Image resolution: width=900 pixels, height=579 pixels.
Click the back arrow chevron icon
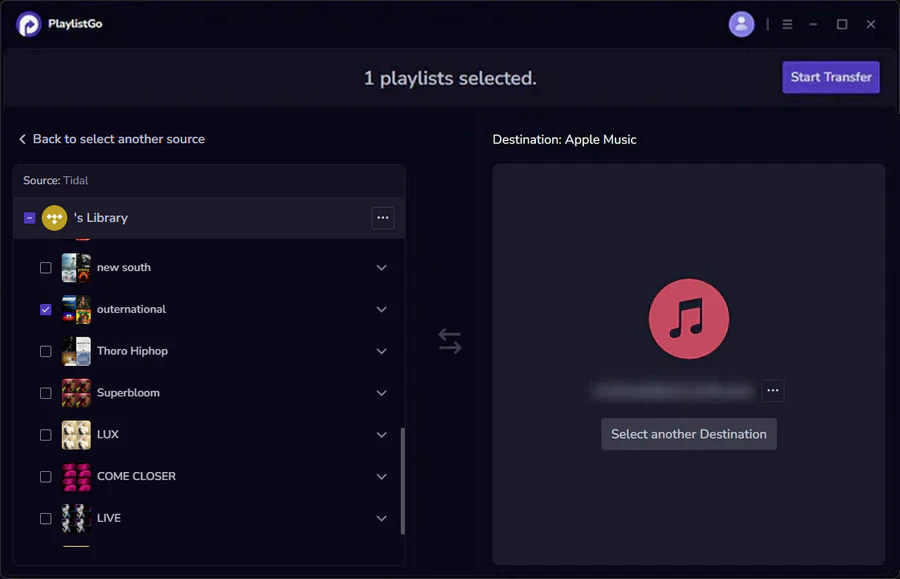[22, 139]
